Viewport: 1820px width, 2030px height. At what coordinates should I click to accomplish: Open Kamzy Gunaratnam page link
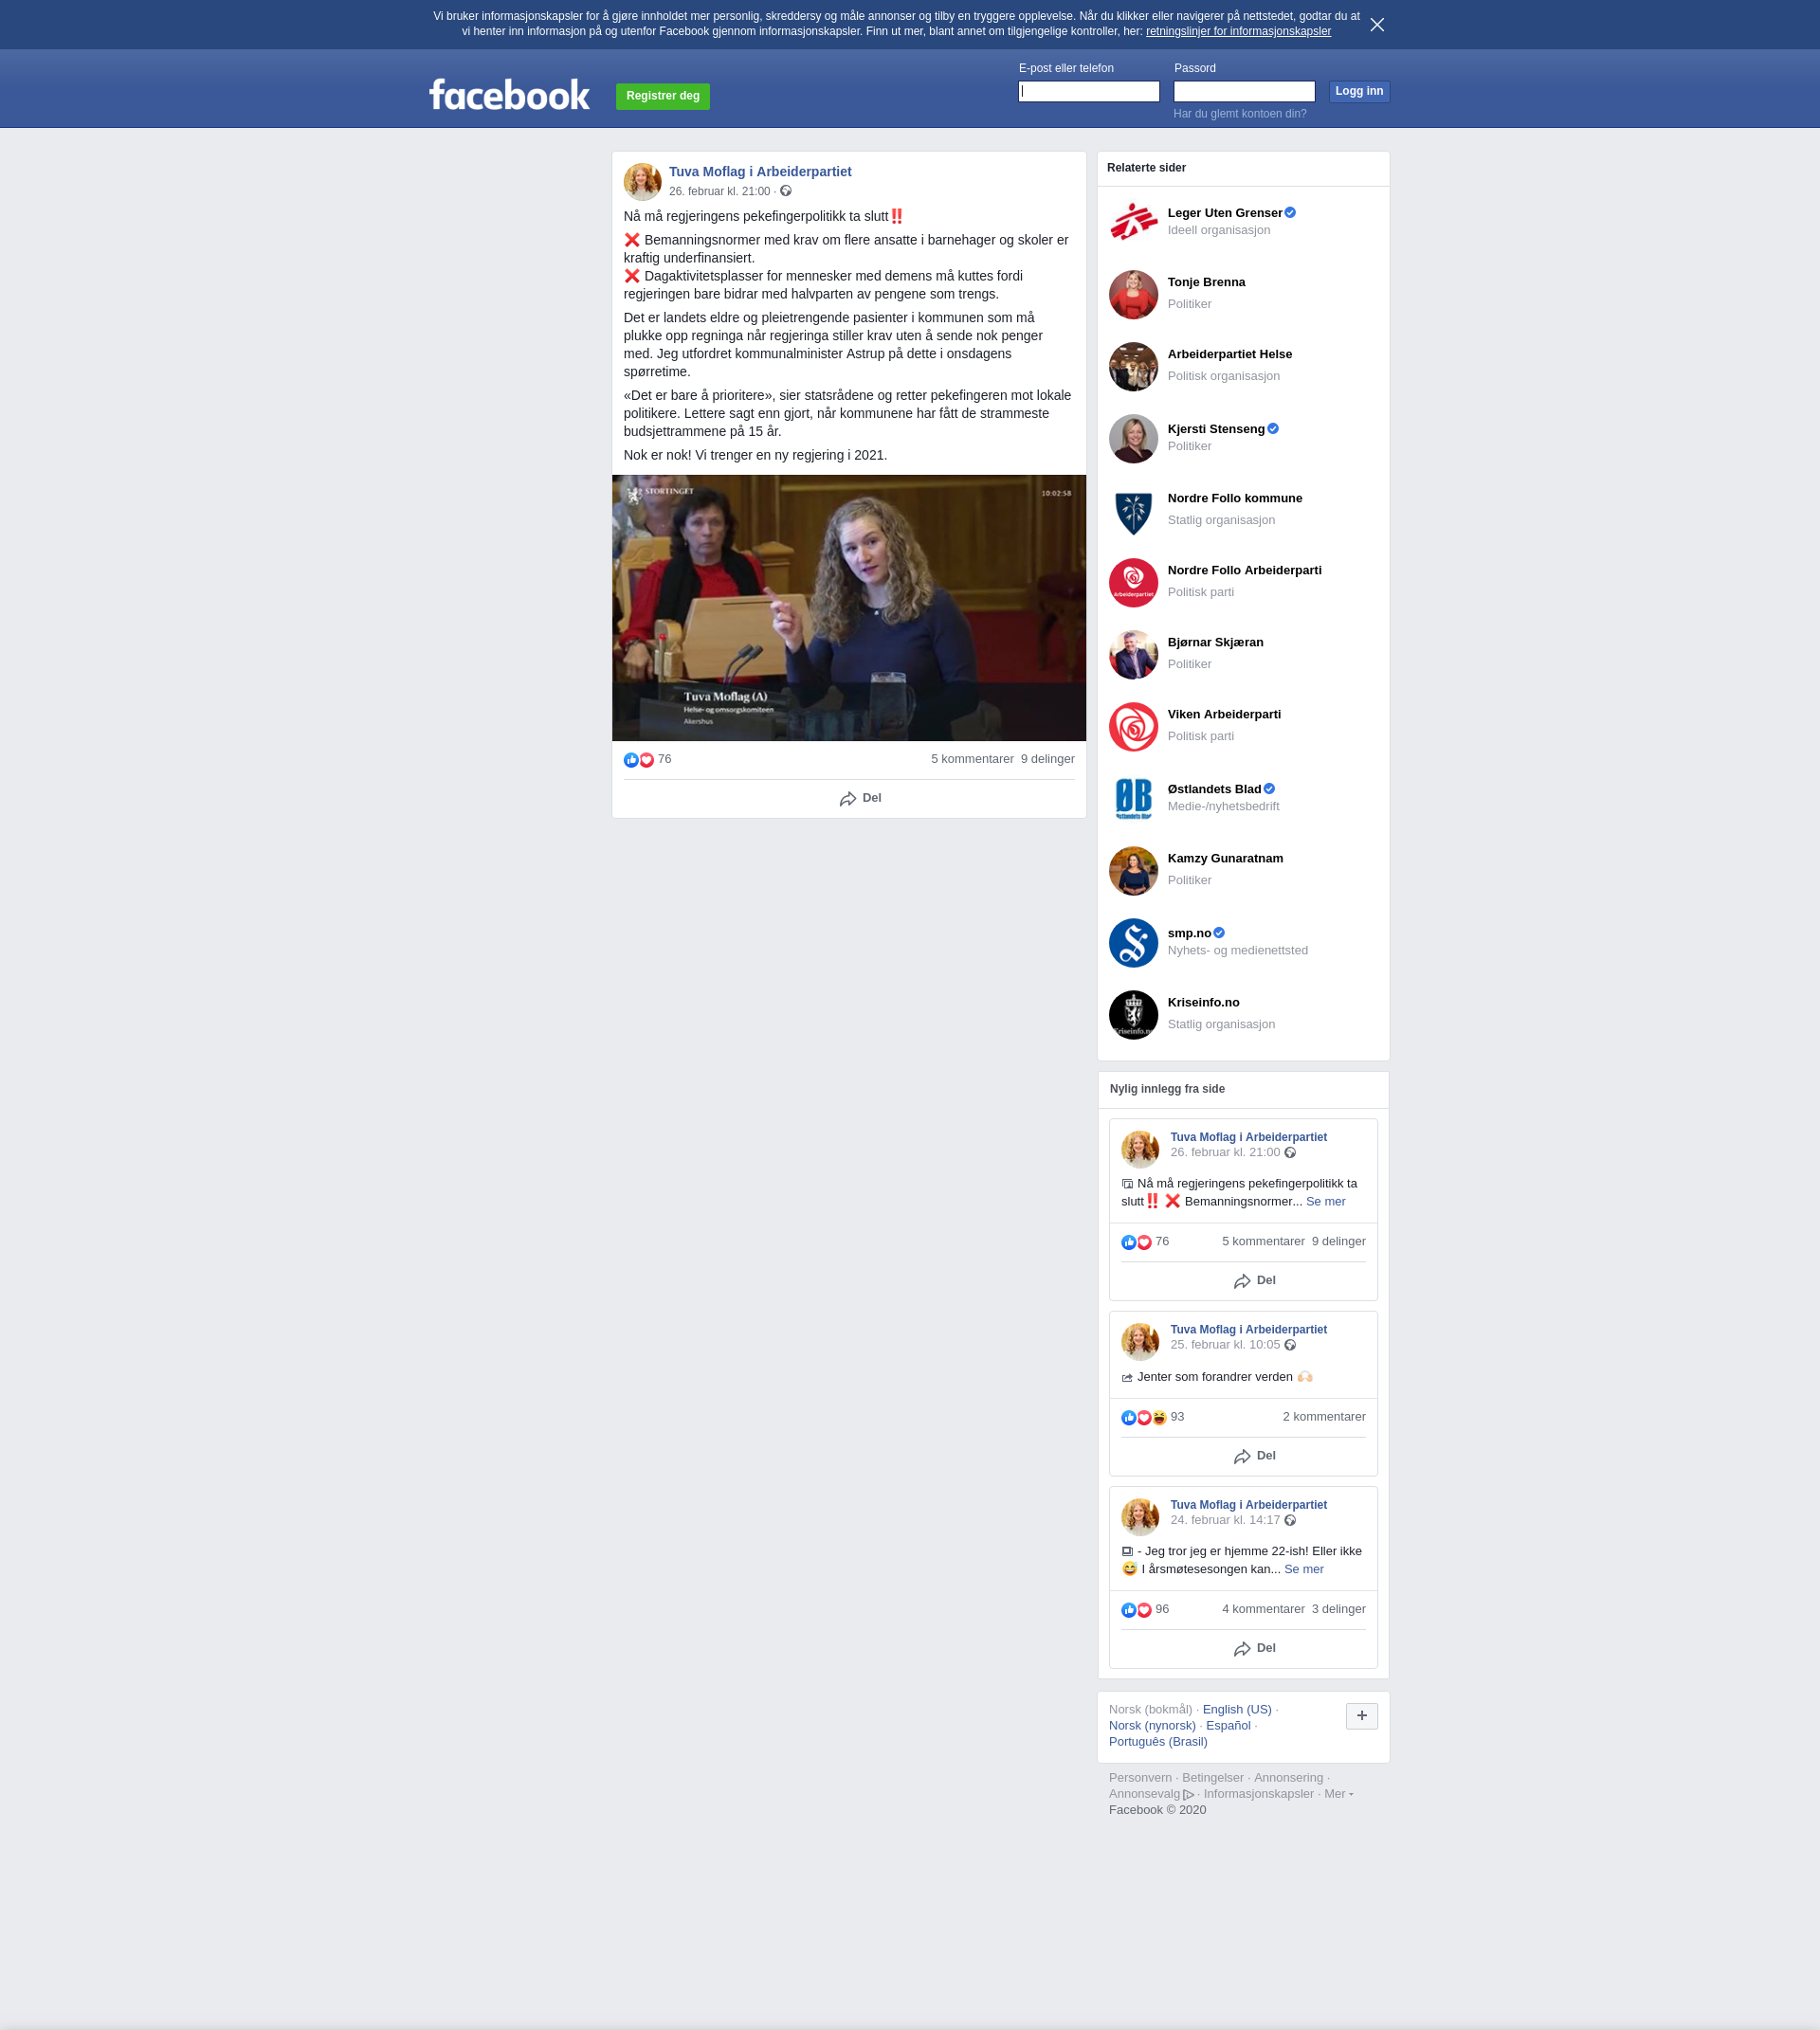(1225, 858)
